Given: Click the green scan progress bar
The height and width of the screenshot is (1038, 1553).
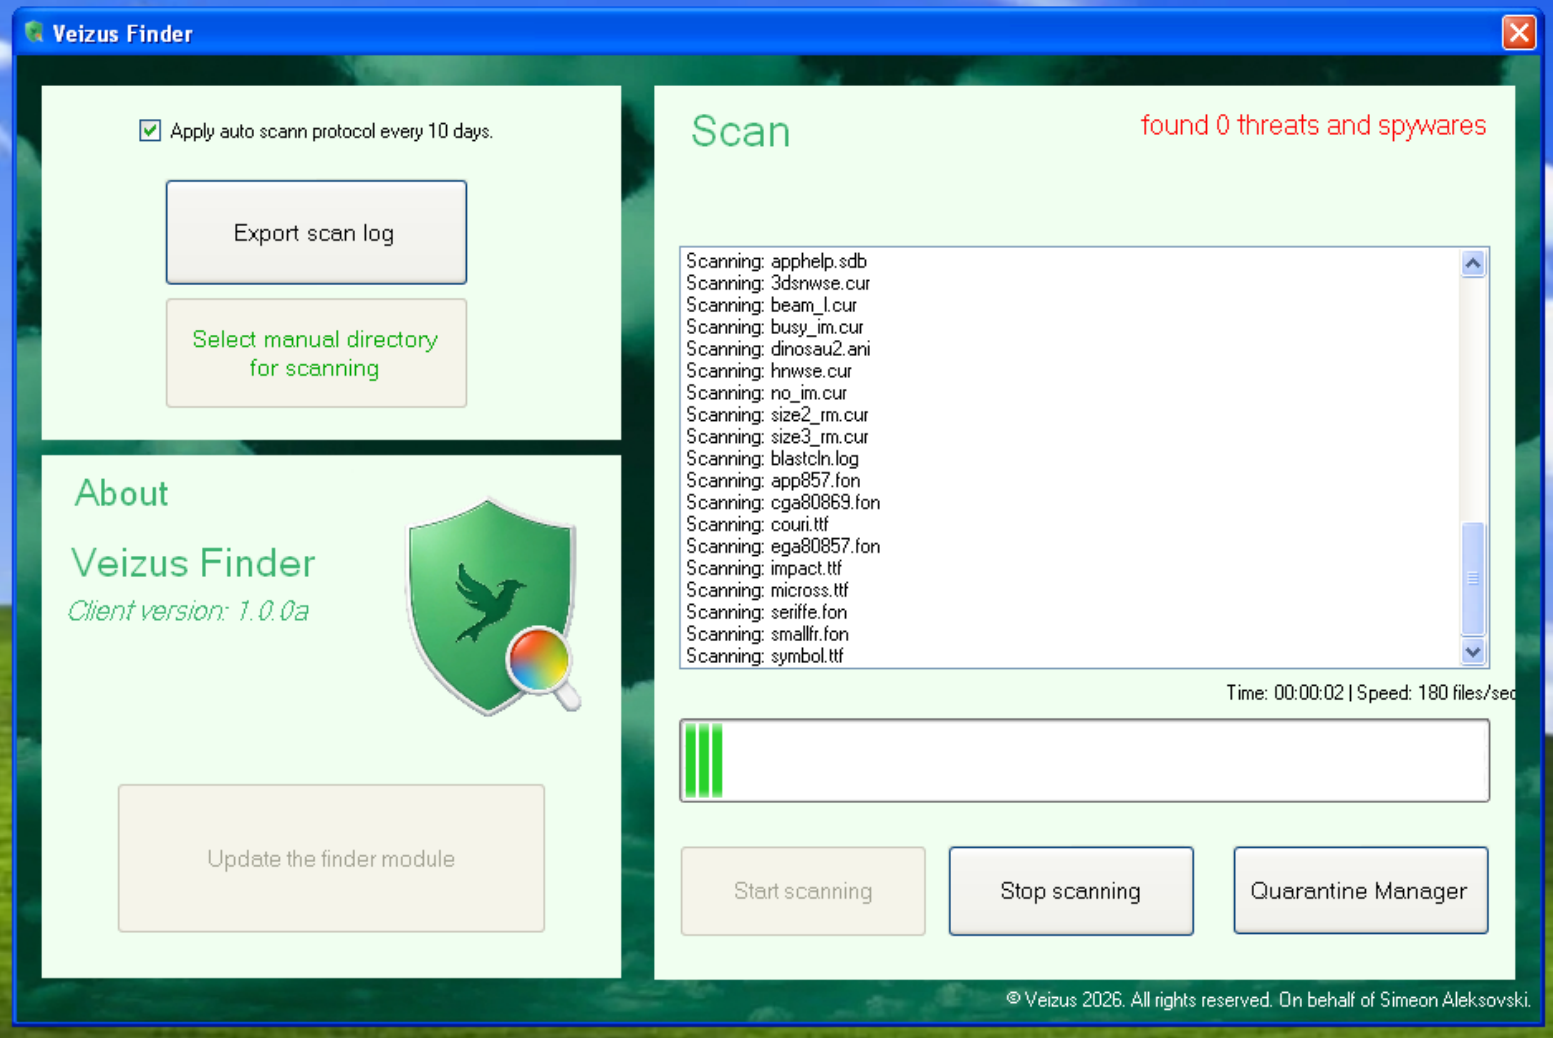Looking at the screenshot, I should pyautogui.click(x=1085, y=760).
